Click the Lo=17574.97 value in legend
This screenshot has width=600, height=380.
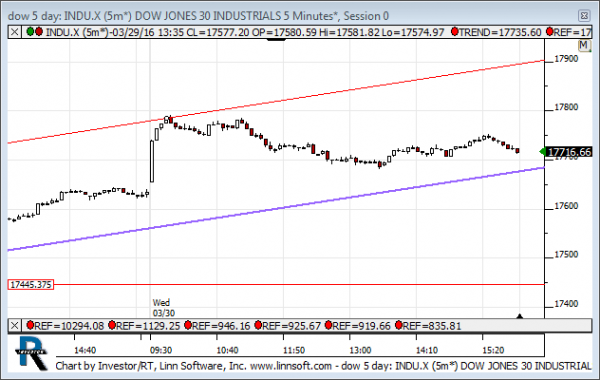point(413,32)
